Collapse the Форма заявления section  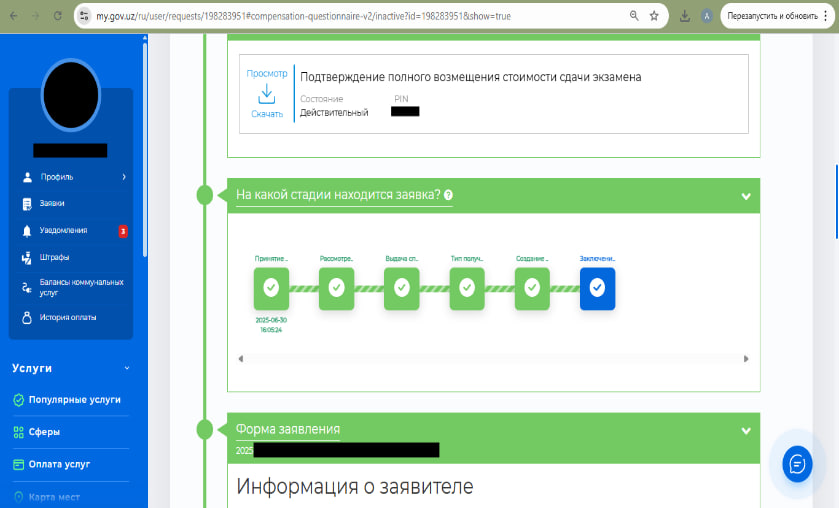click(x=746, y=430)
